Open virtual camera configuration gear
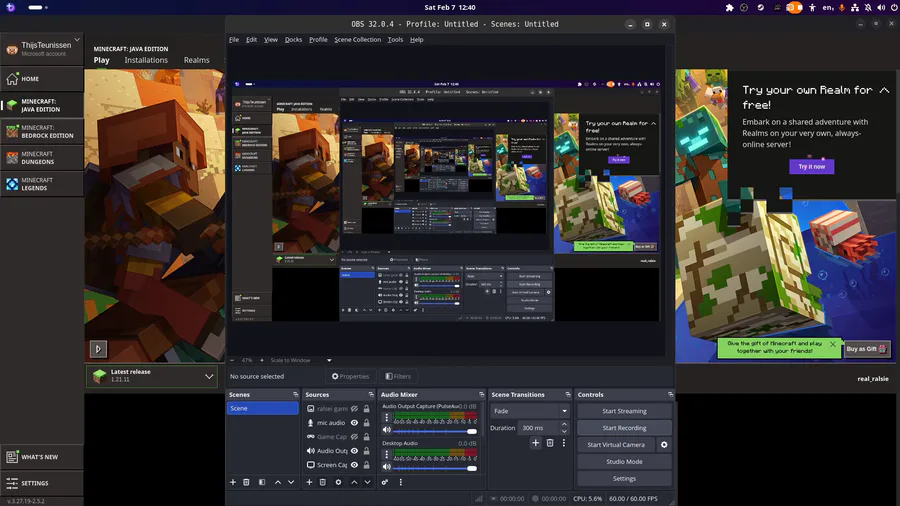900x506 pixels. tap(664, 445)
